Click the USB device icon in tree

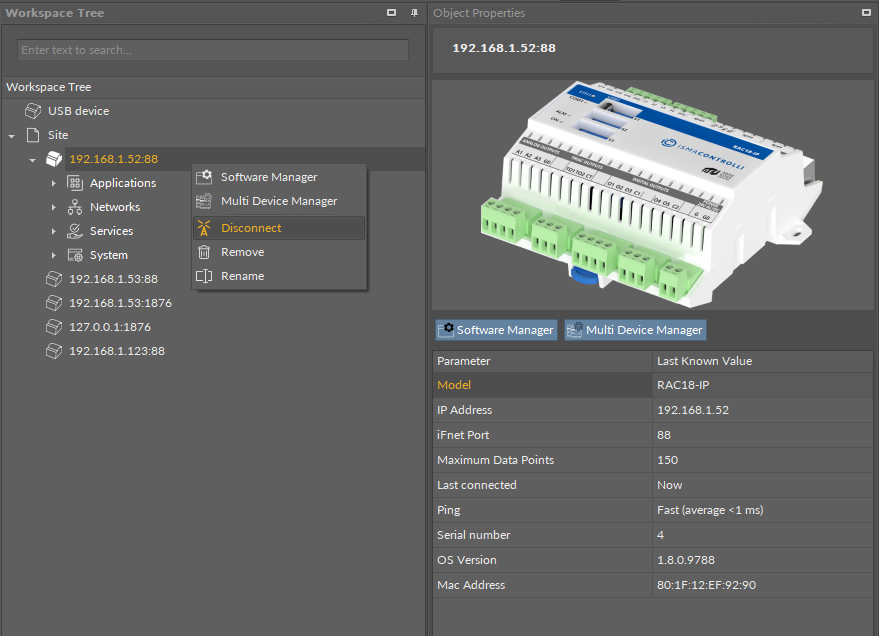tap(33, 111)
